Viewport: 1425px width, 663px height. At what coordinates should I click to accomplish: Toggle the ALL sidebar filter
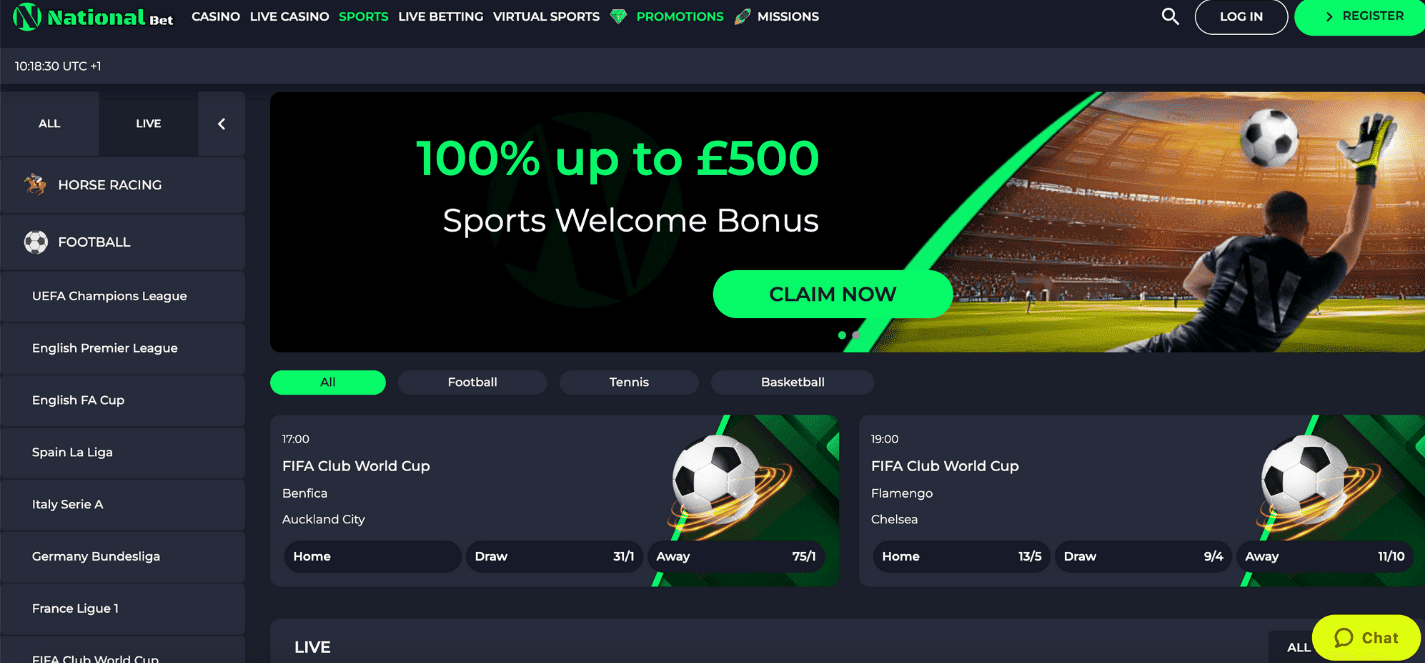pos(50,124)
